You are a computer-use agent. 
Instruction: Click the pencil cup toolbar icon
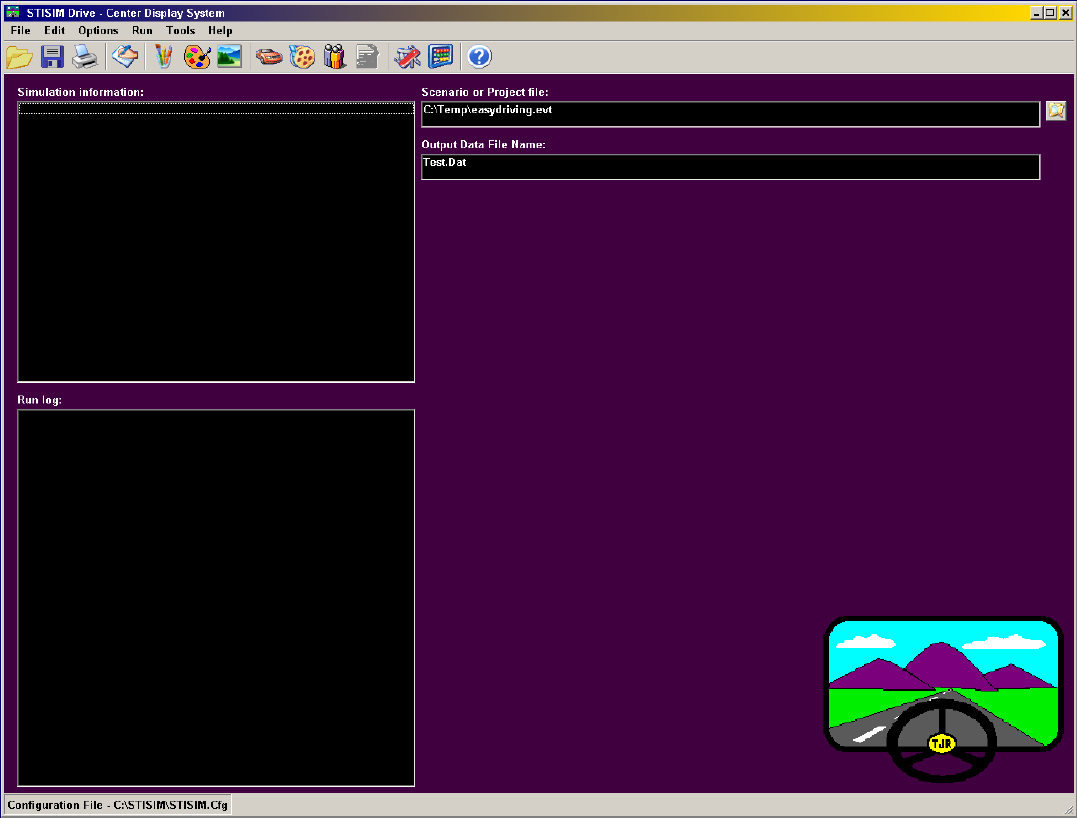163,57
